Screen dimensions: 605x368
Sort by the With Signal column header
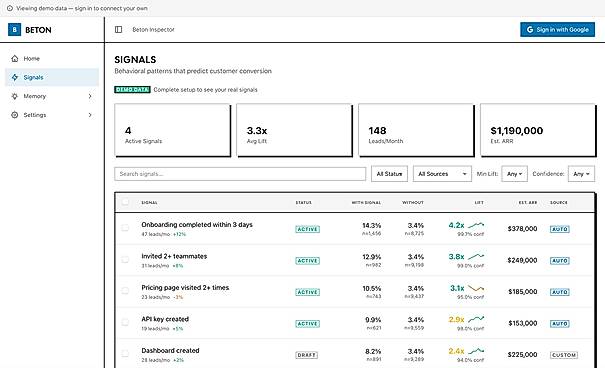point(366,203)
